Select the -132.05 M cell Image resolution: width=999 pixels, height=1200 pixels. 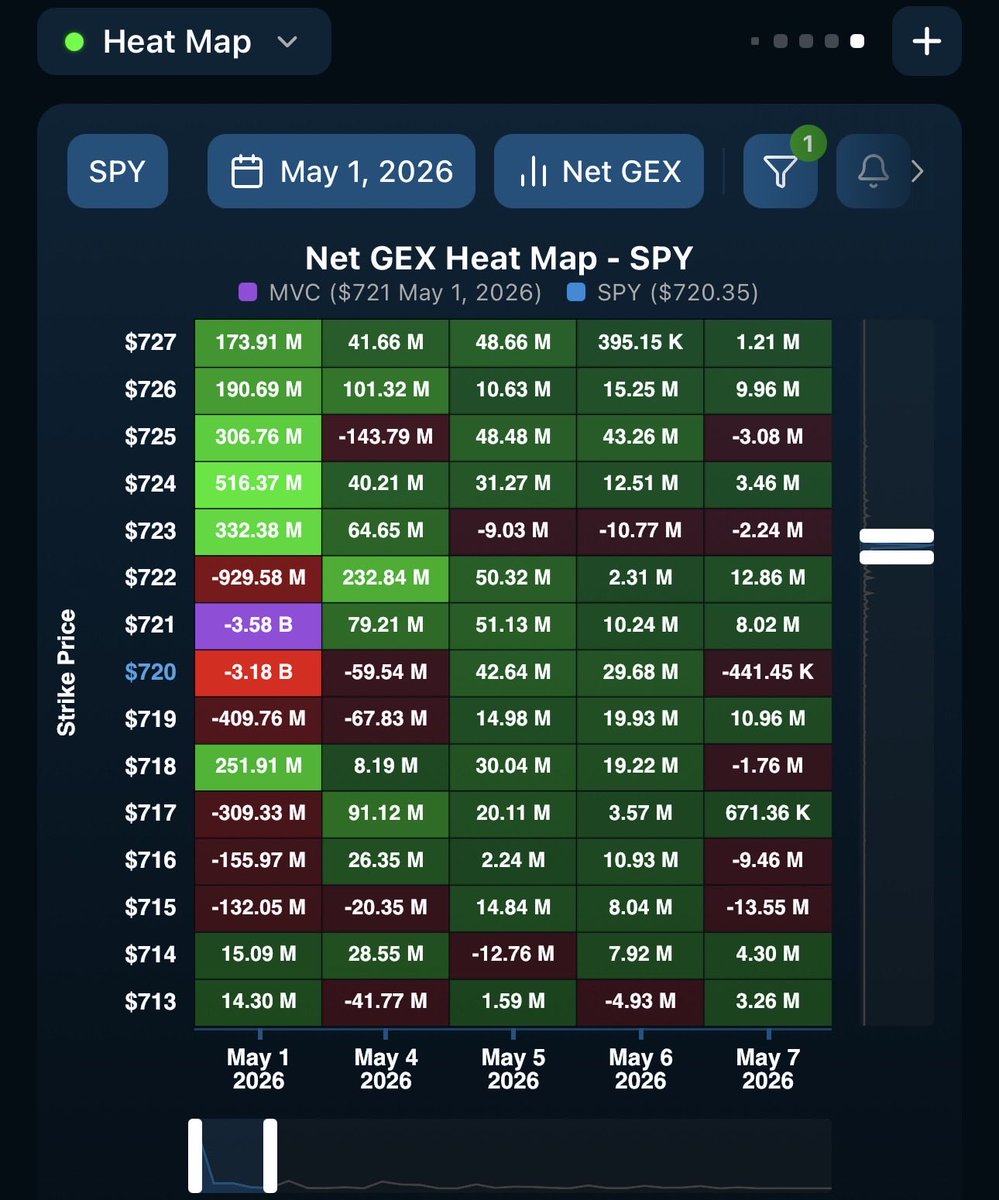pyautogui.click(x=258, y=907)
